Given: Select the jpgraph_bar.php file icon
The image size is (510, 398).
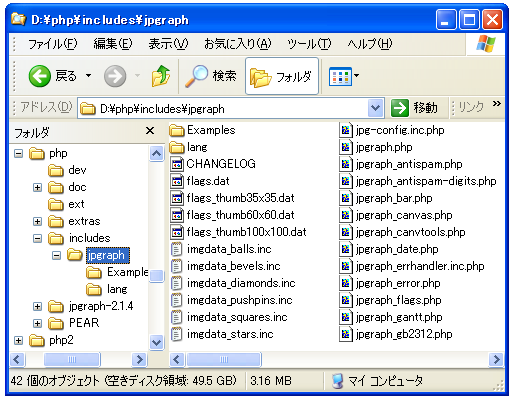Looking at the screenshot, I should [346, 198].
